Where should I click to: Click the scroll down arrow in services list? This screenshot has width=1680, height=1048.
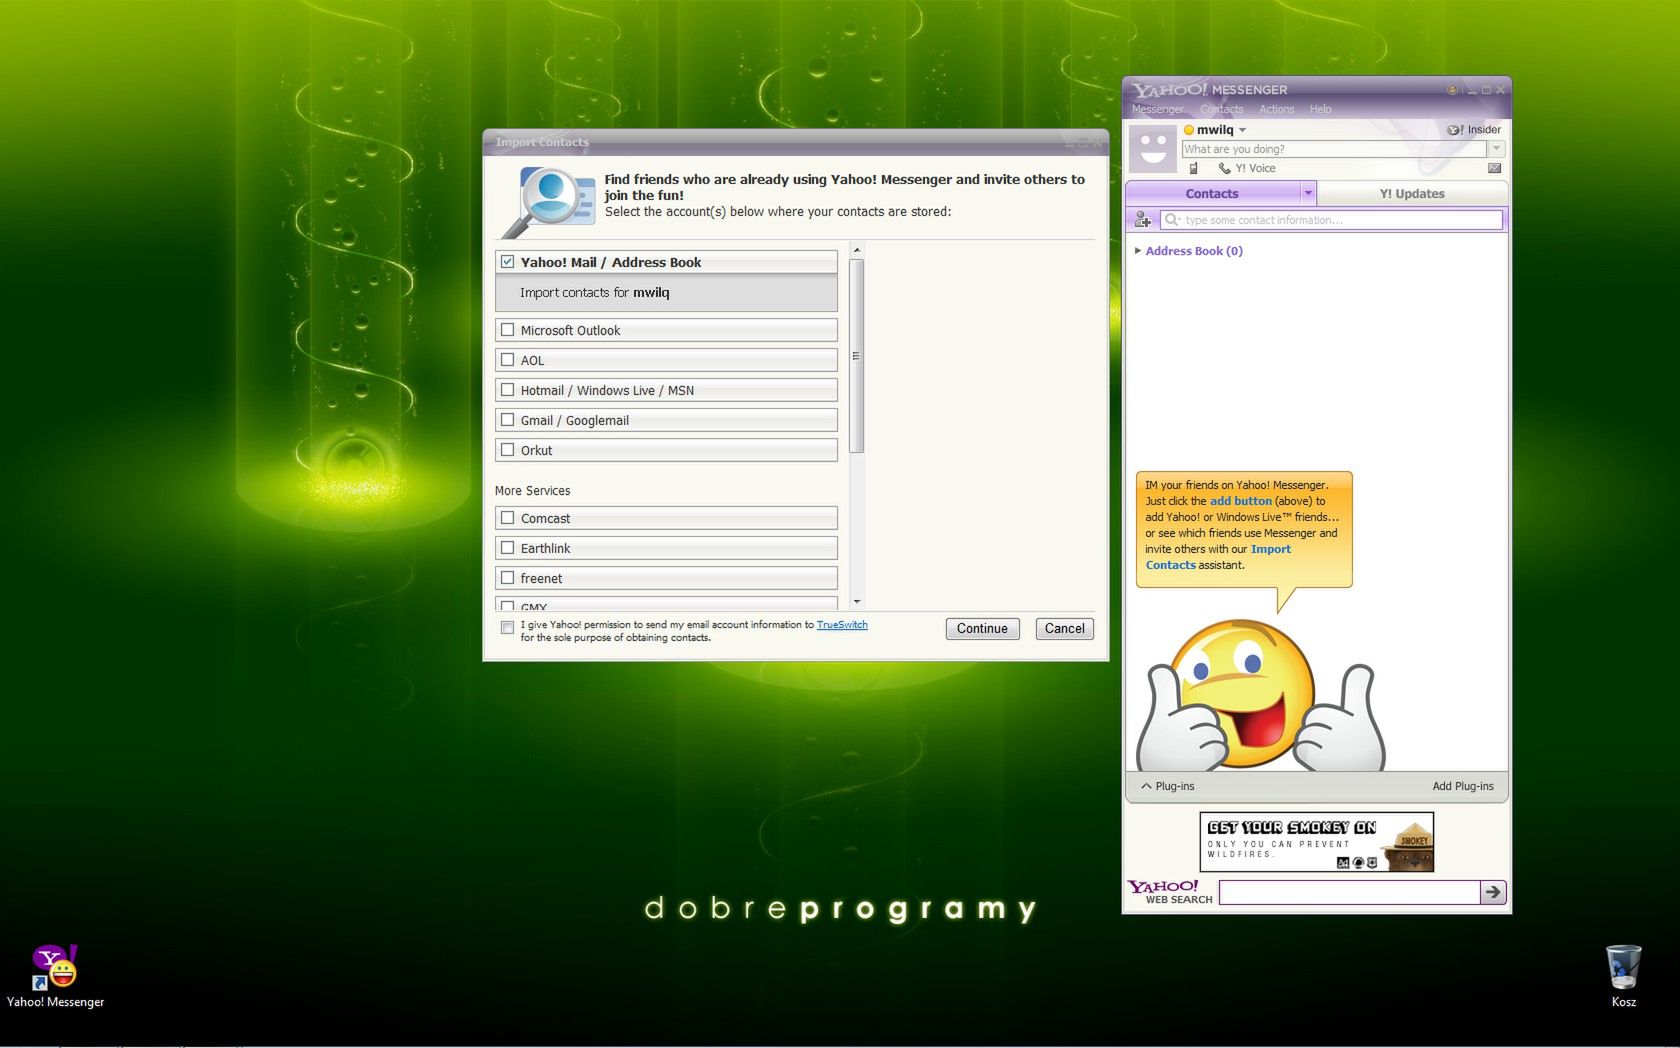857,602
